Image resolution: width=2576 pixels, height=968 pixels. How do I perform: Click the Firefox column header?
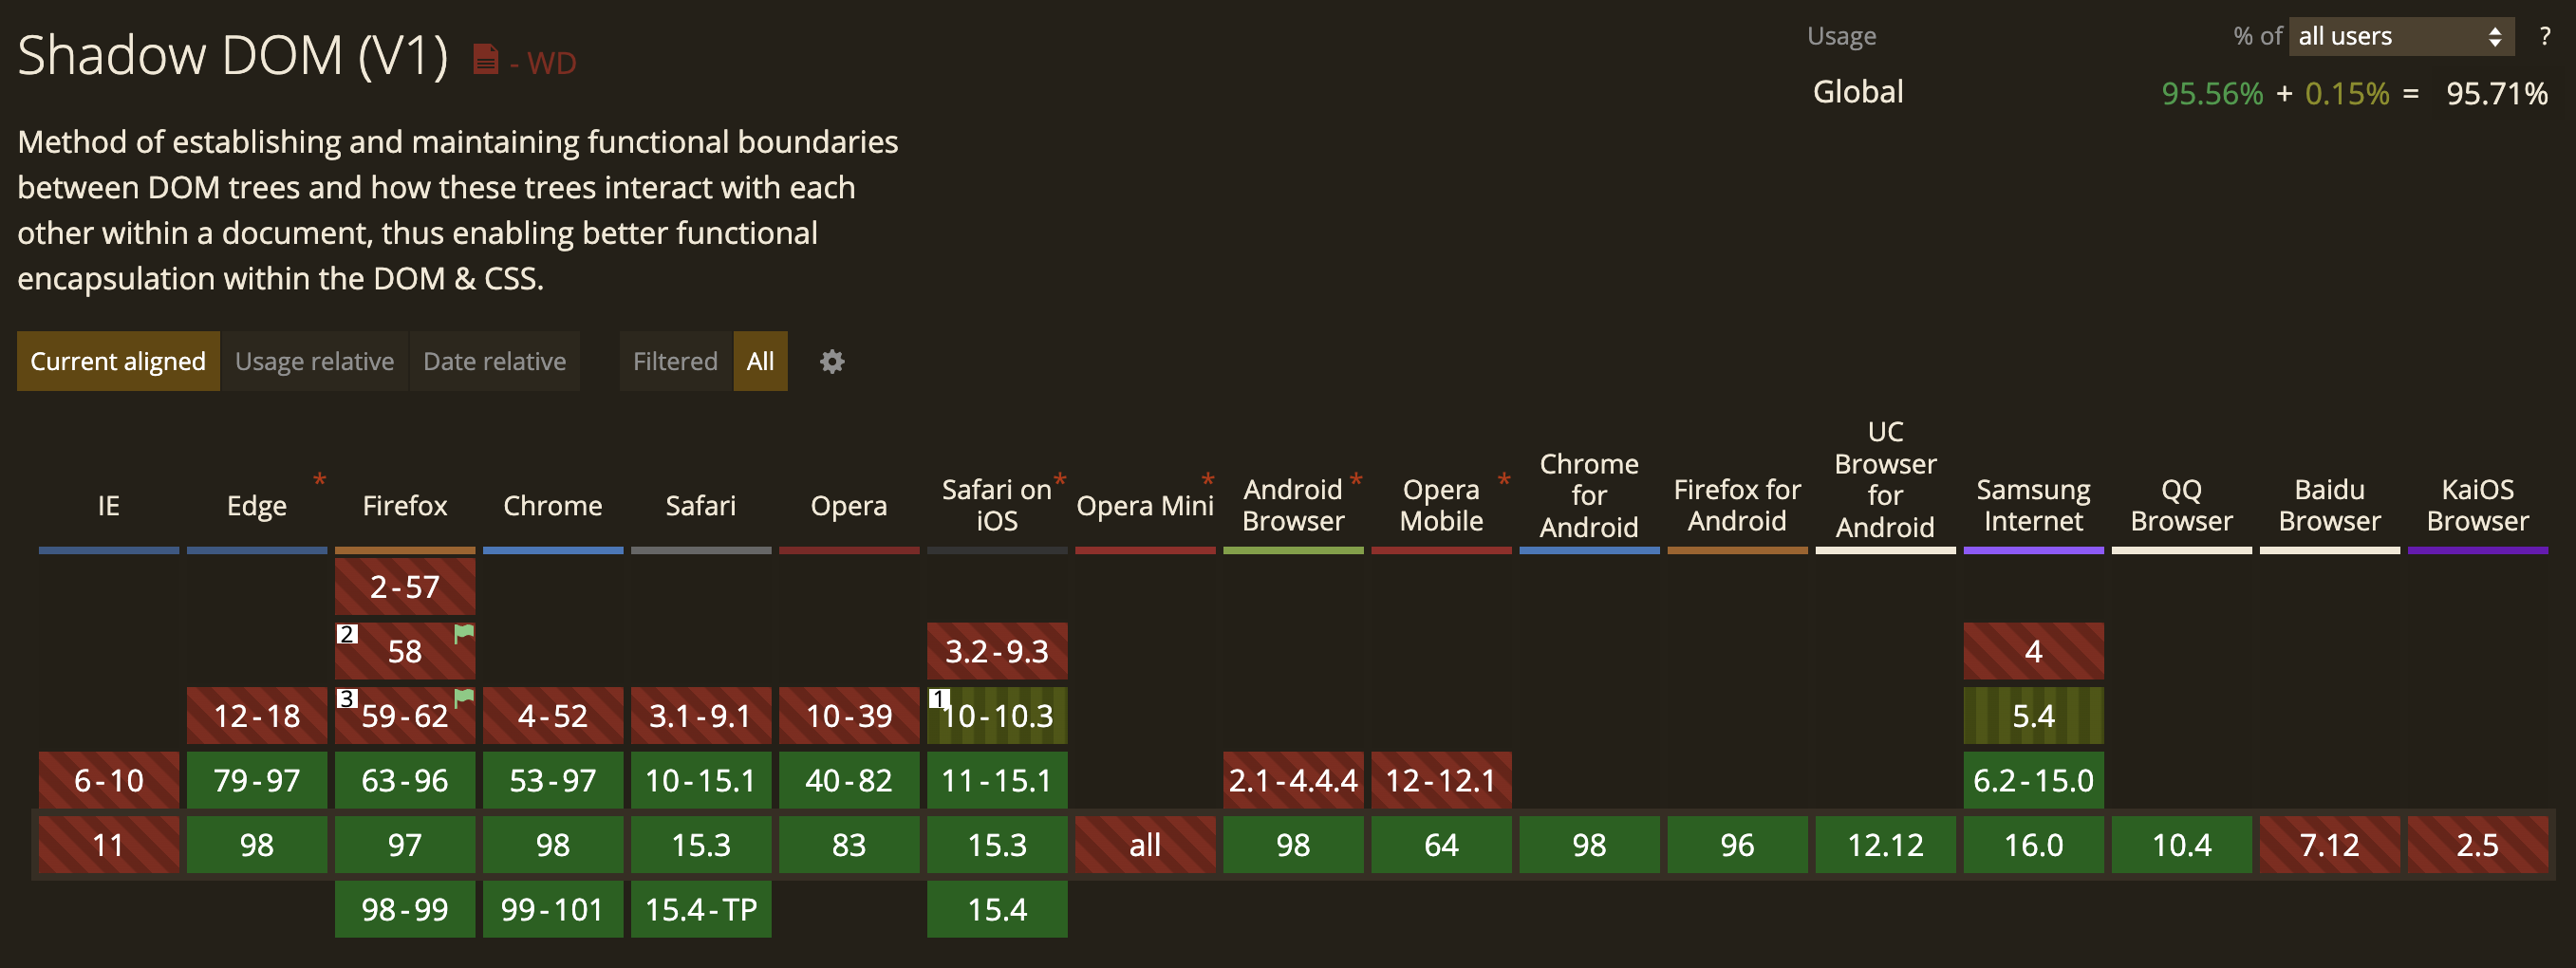click(405, 506)
